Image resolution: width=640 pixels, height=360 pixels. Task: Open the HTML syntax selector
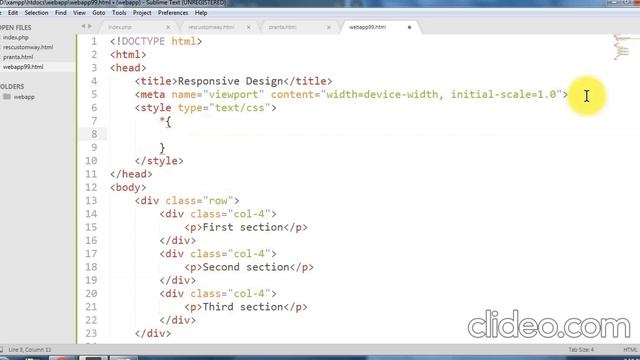coord(630,350)
